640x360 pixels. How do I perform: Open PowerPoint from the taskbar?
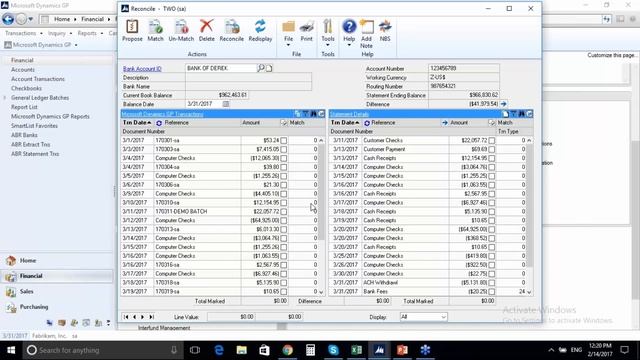pos(402,350)
